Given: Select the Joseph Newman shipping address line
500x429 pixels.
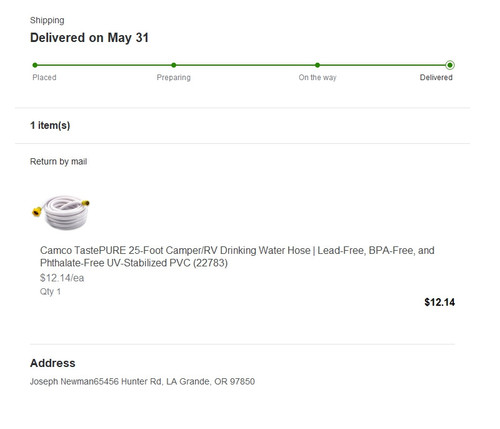Looking at the screenshot, I should click(142, 381).
